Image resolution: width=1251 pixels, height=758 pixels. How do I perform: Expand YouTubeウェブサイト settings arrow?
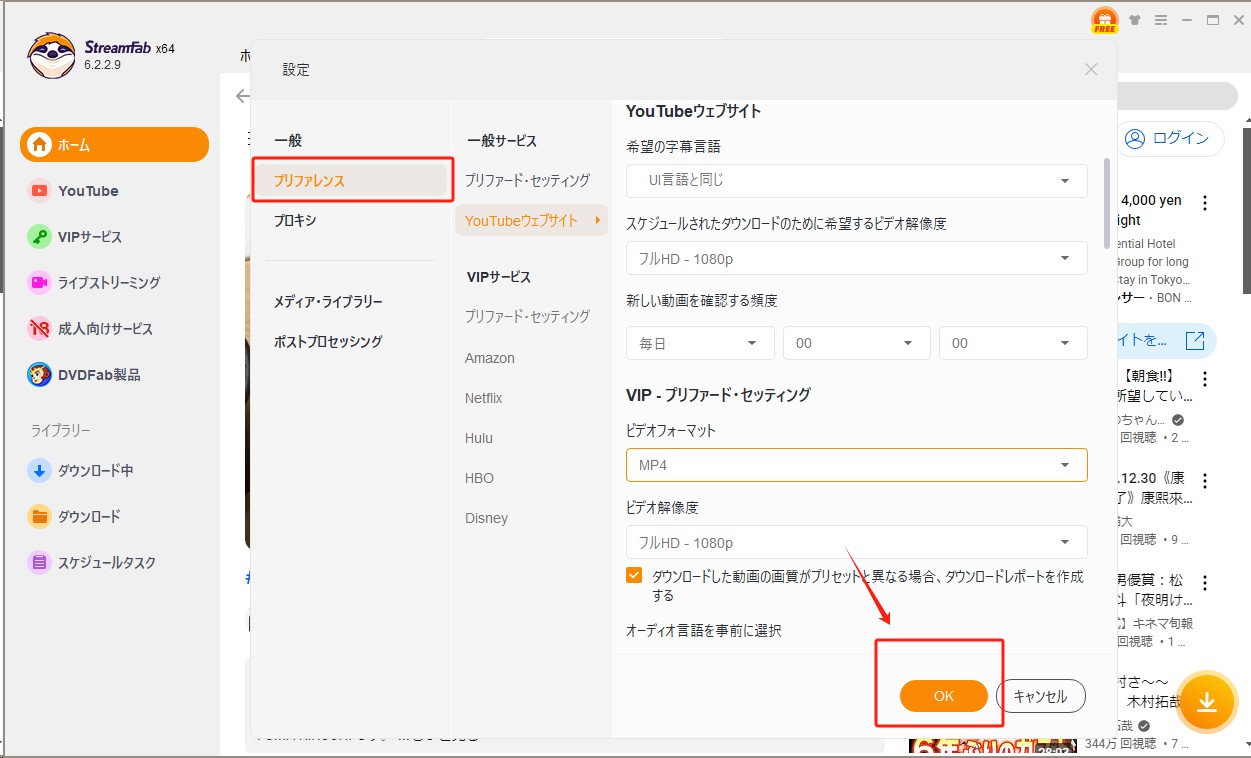(x=597, y=220)
